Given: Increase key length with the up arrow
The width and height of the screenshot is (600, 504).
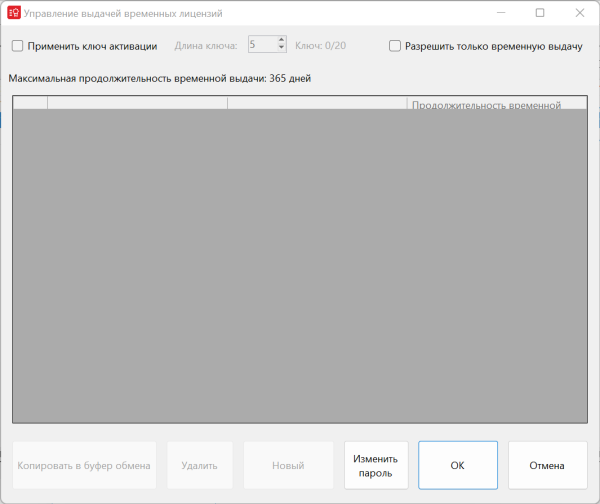Looking at the screenshot, I should pos(281,41).
